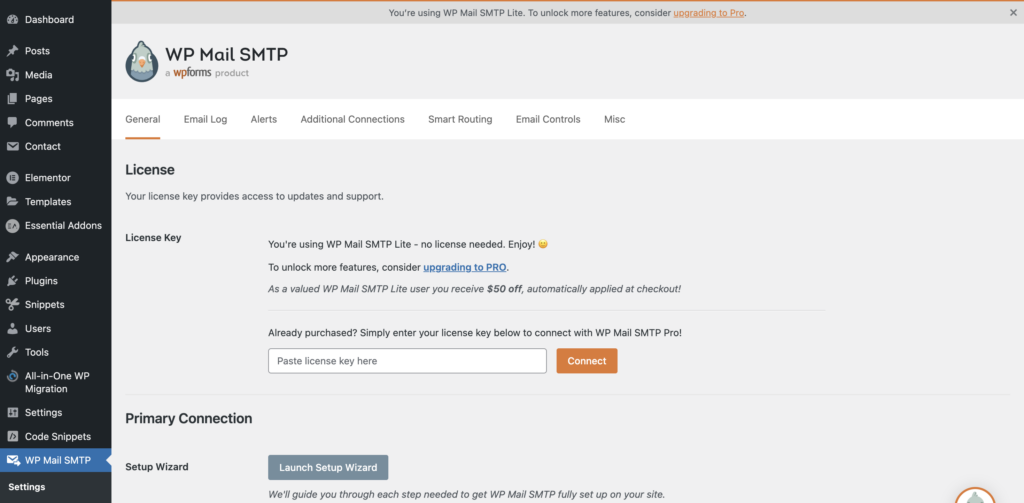Click the Plugins plug icon

(x=12, y=281)
